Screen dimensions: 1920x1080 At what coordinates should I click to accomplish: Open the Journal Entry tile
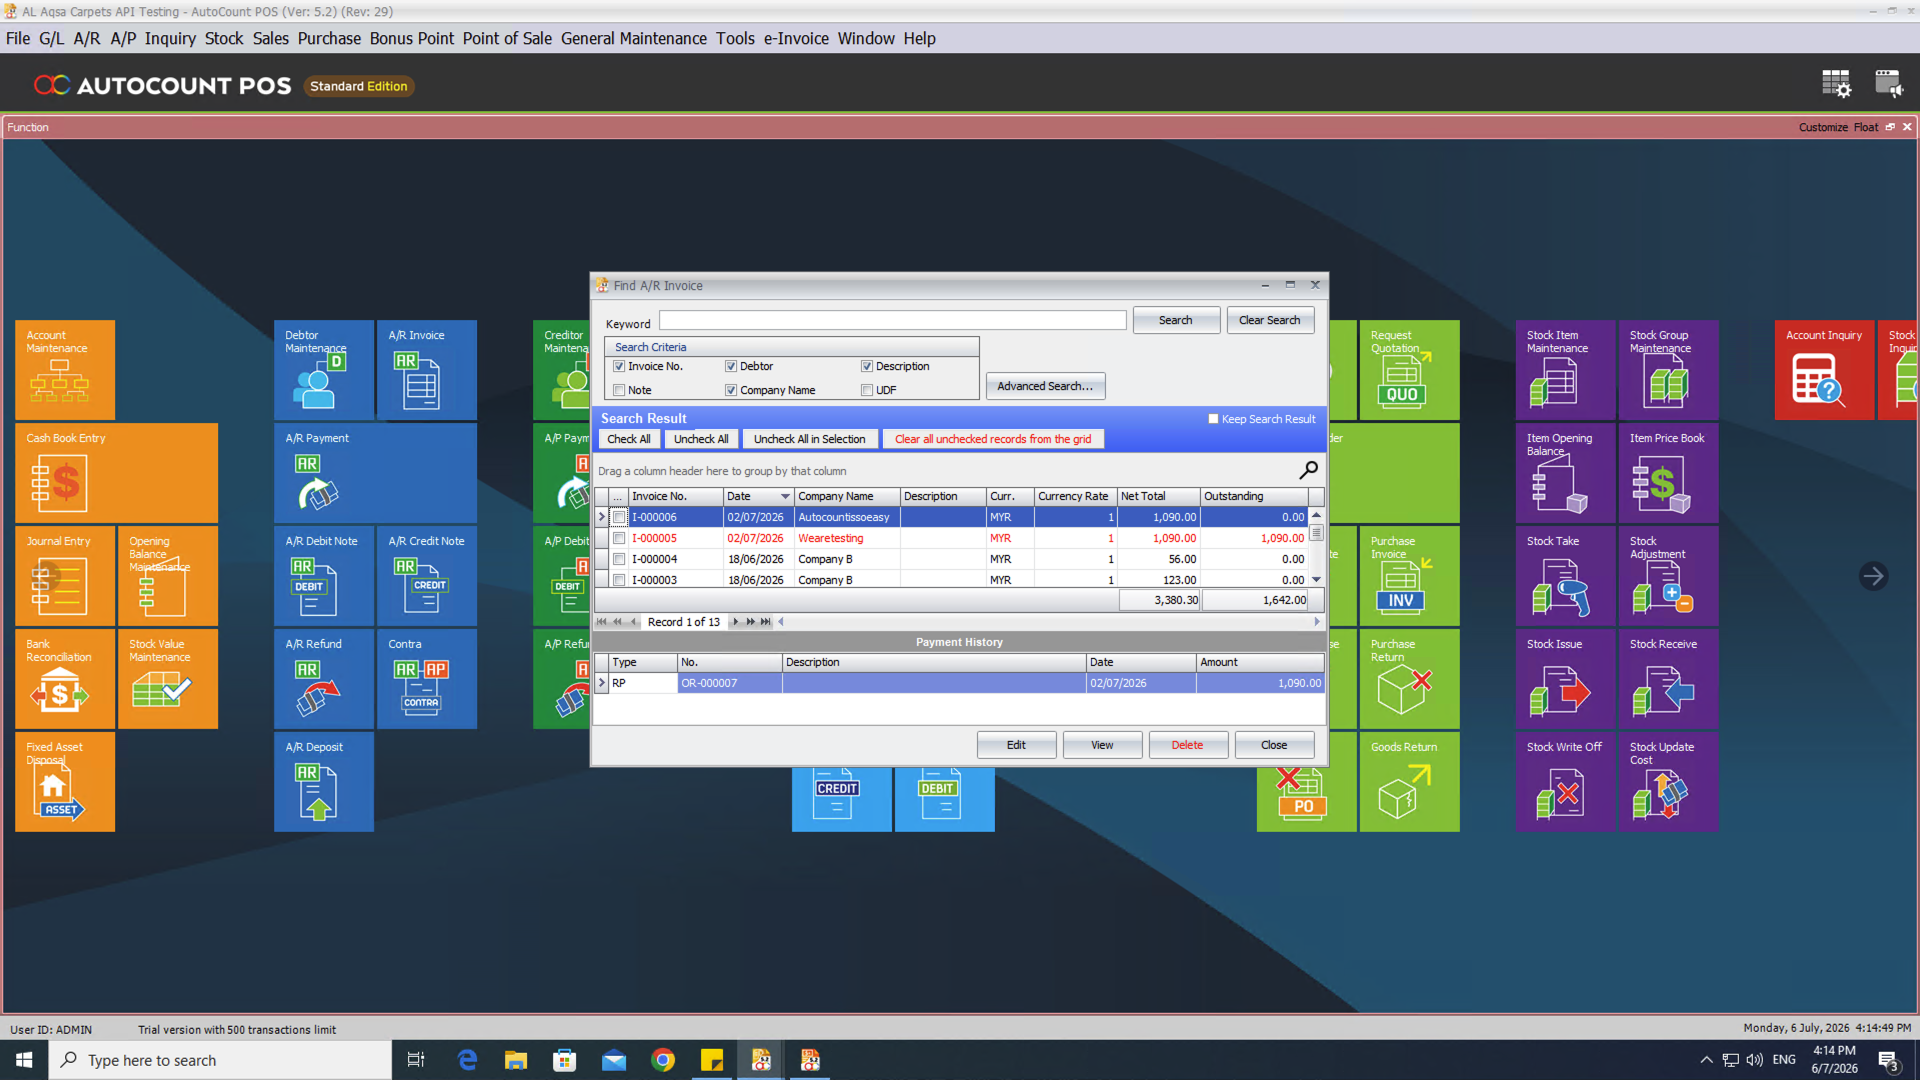(x=65, y=576)
